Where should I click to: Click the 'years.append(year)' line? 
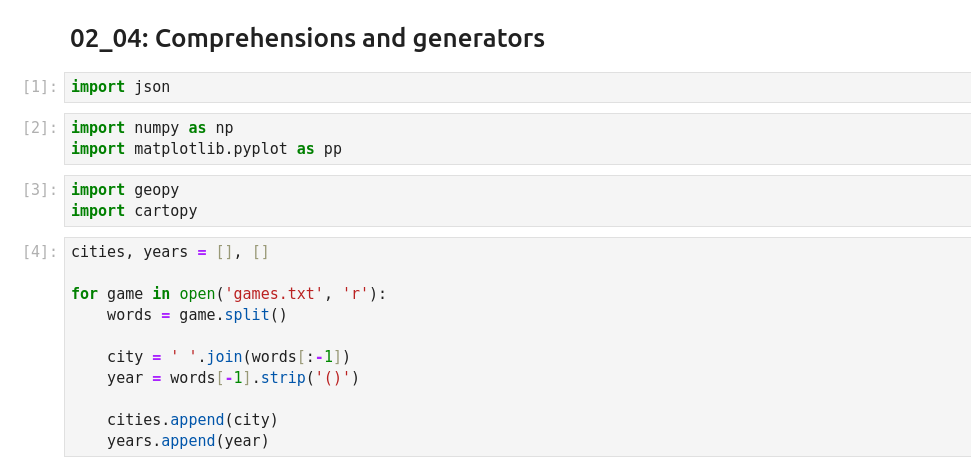pyautogui.click(x=188, y=441)
